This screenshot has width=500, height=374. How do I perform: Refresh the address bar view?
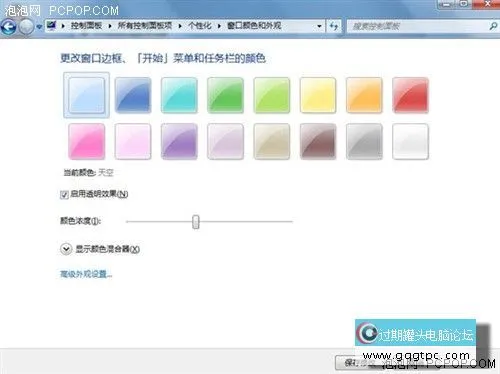(x=334, y=26)
